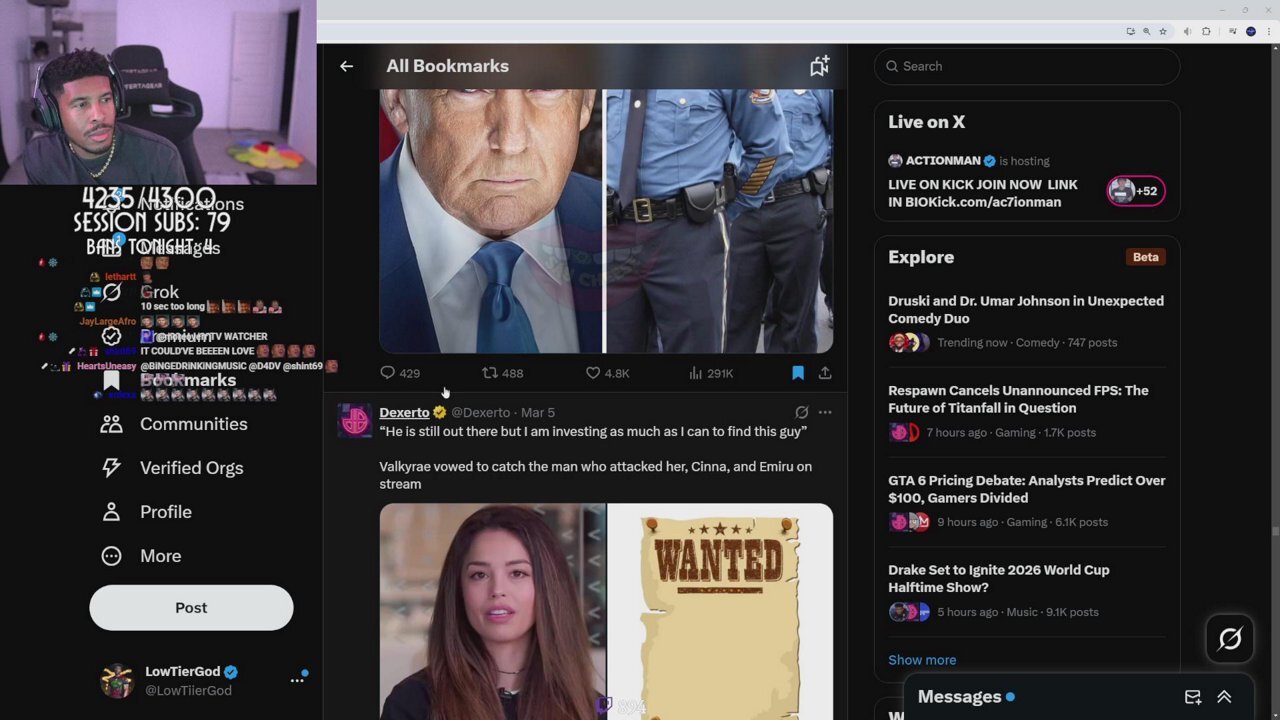Open the Mar 5 timestamp link
This screenshot has width=1280, height=720.
pyautogui.click(x=537, y=412)
